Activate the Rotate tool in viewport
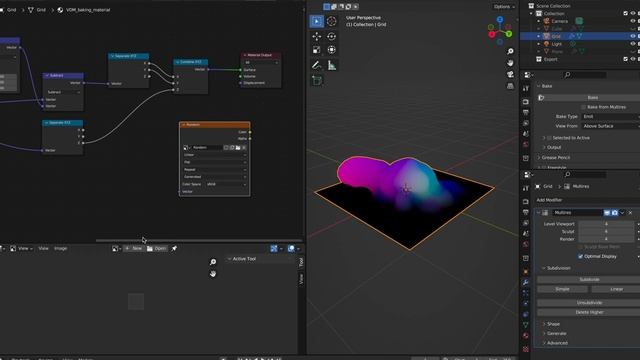640x360 pixels. 331,36
